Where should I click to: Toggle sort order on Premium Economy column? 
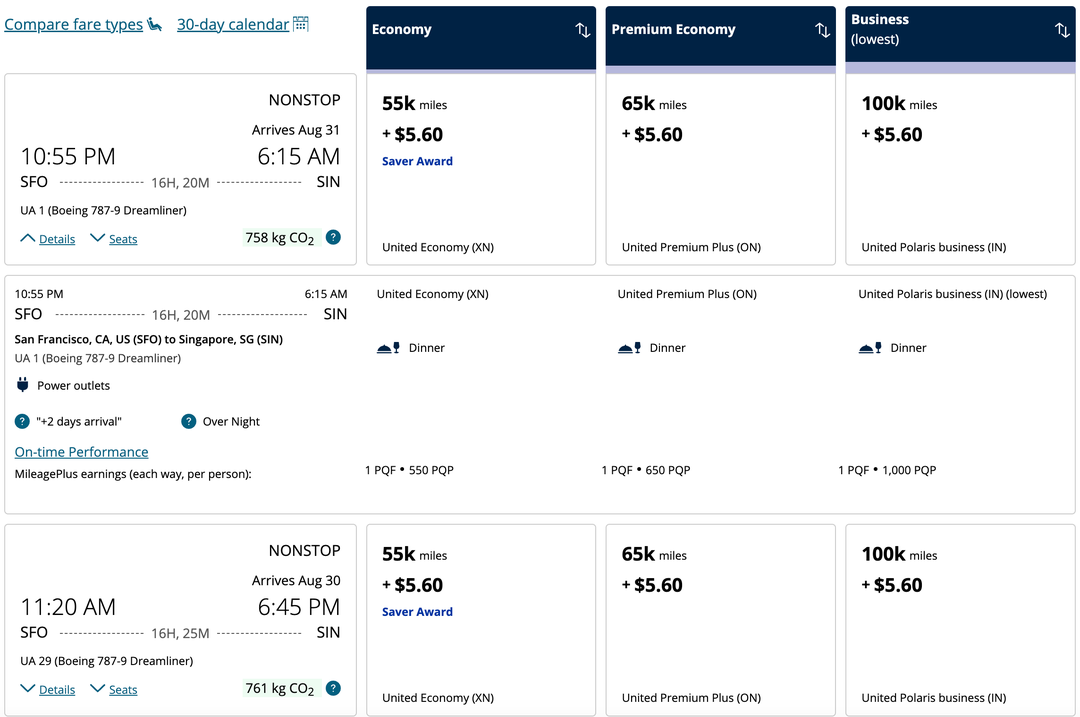tap(822, 30)
